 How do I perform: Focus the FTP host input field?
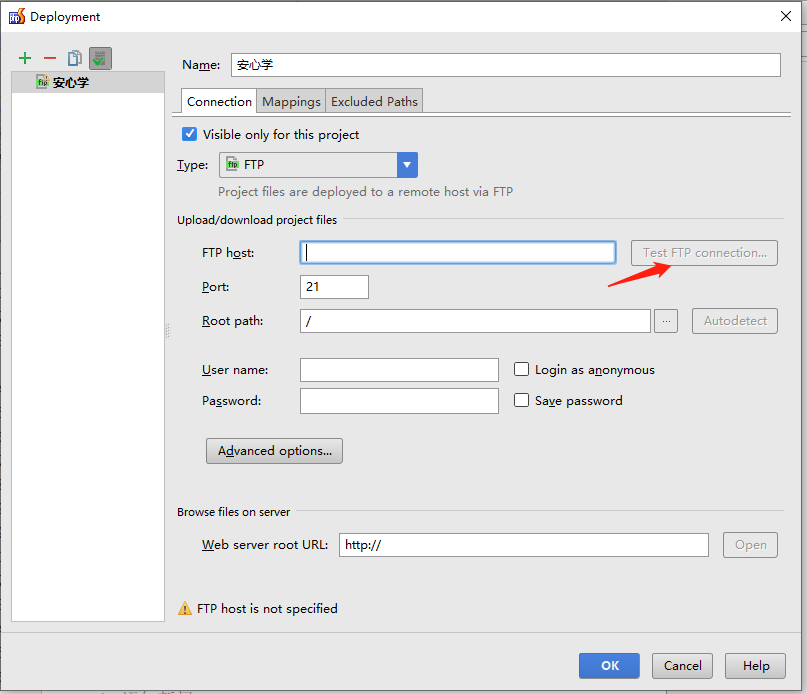[458, 253]
